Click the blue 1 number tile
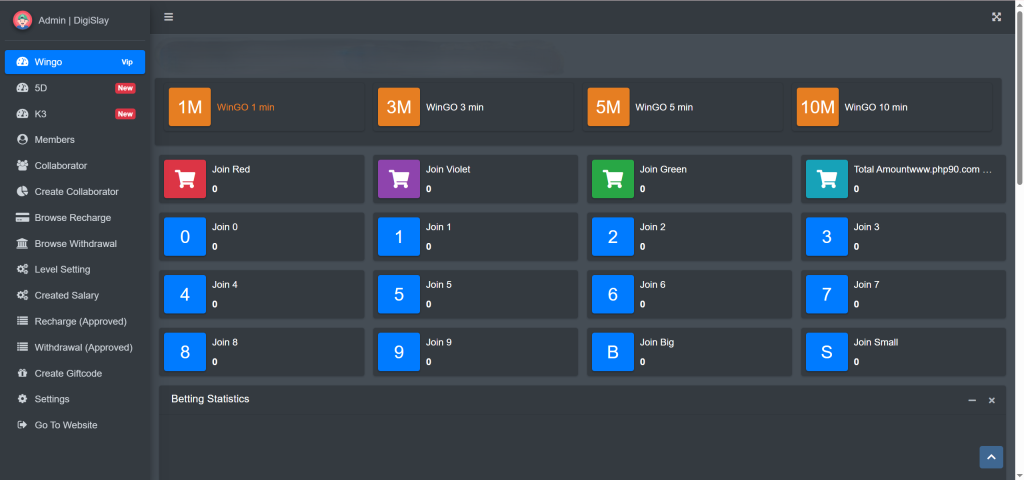 click(399, 236)
